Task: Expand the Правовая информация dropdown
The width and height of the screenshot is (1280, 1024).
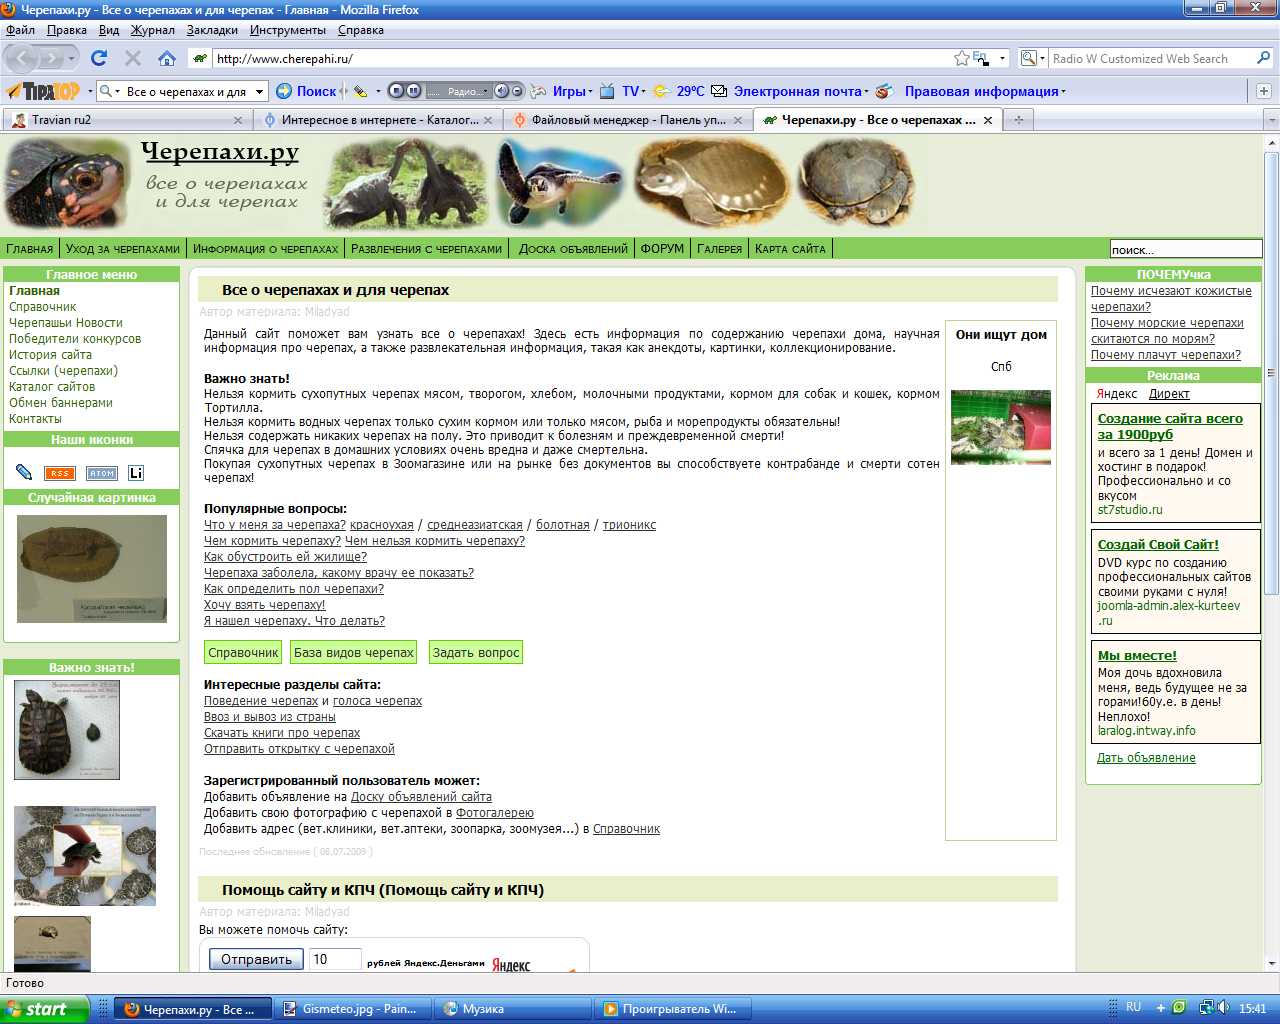Action: [1063, 92]
